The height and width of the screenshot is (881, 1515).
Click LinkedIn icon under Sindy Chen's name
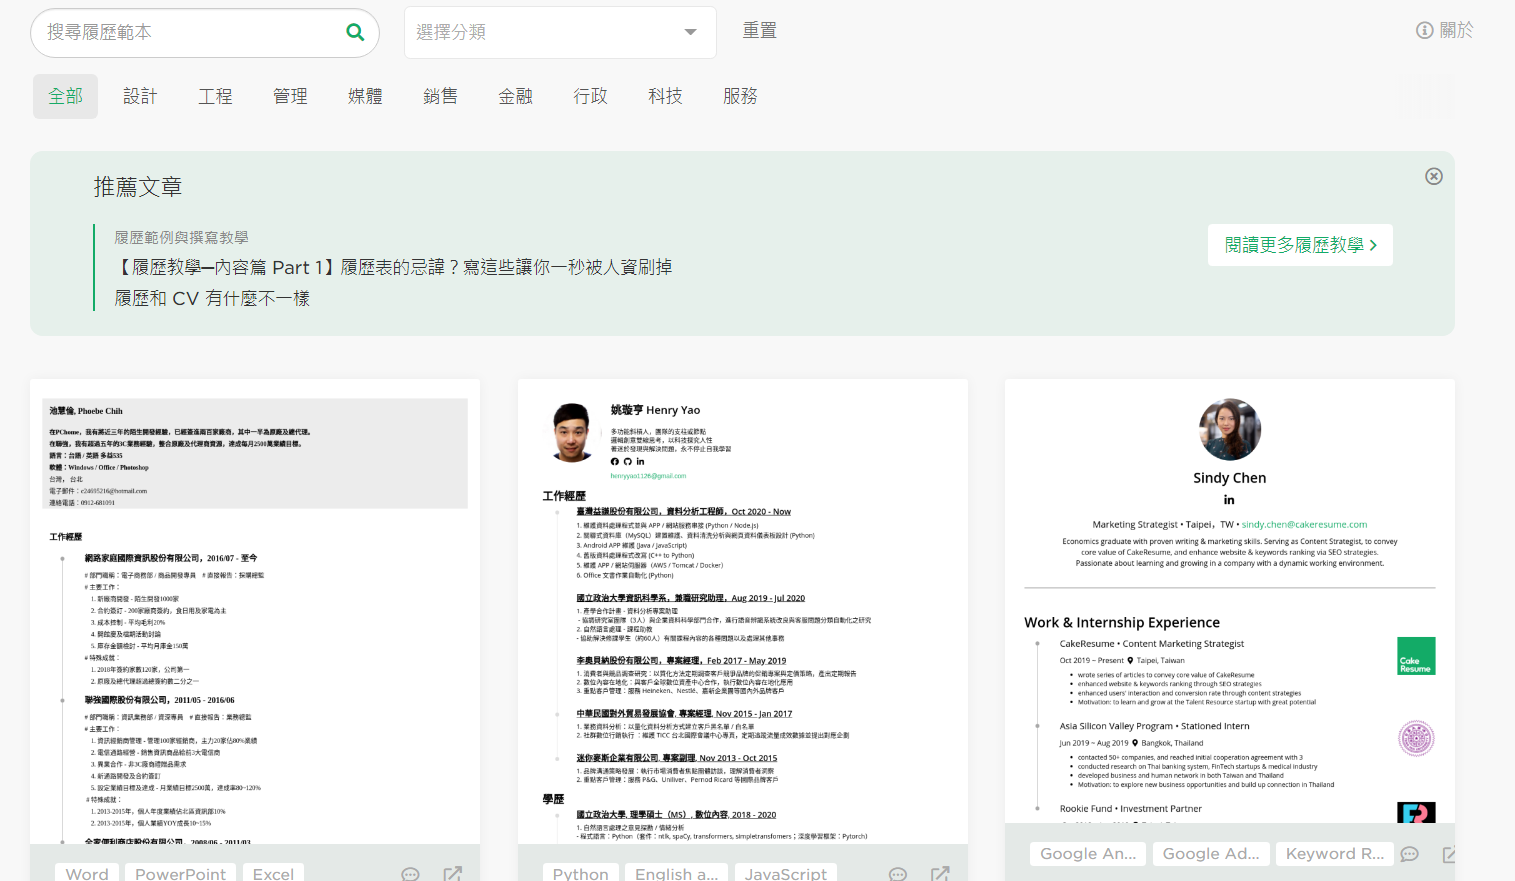point(1229,500)
